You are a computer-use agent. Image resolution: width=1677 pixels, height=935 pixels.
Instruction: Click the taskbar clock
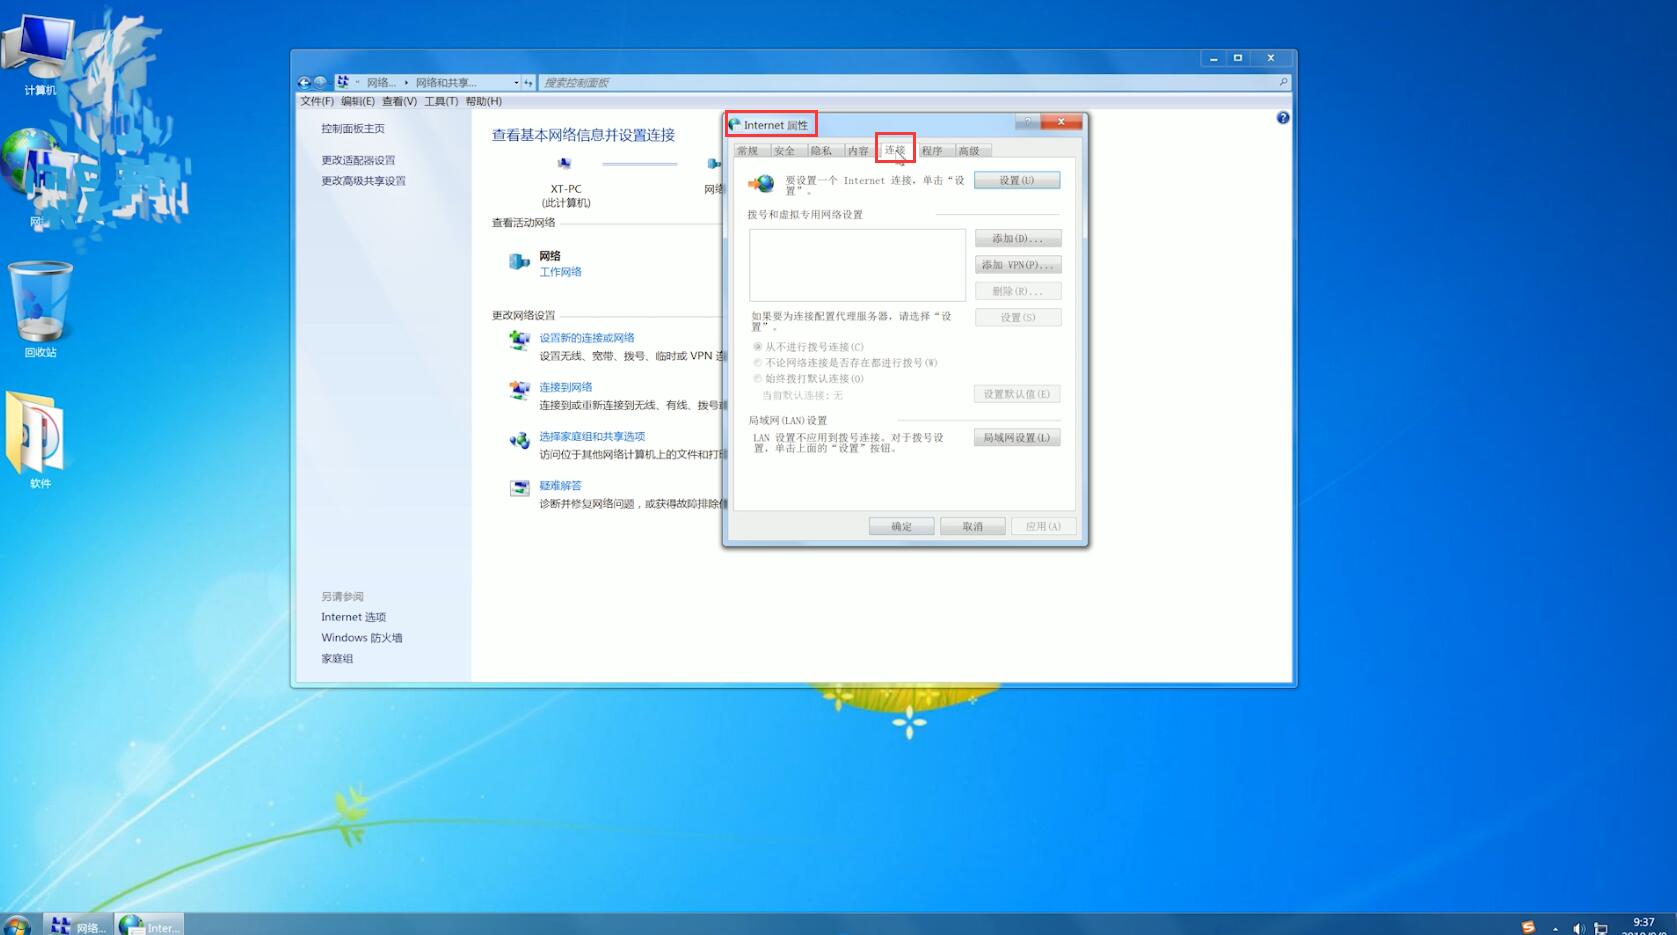(1644, 926)
